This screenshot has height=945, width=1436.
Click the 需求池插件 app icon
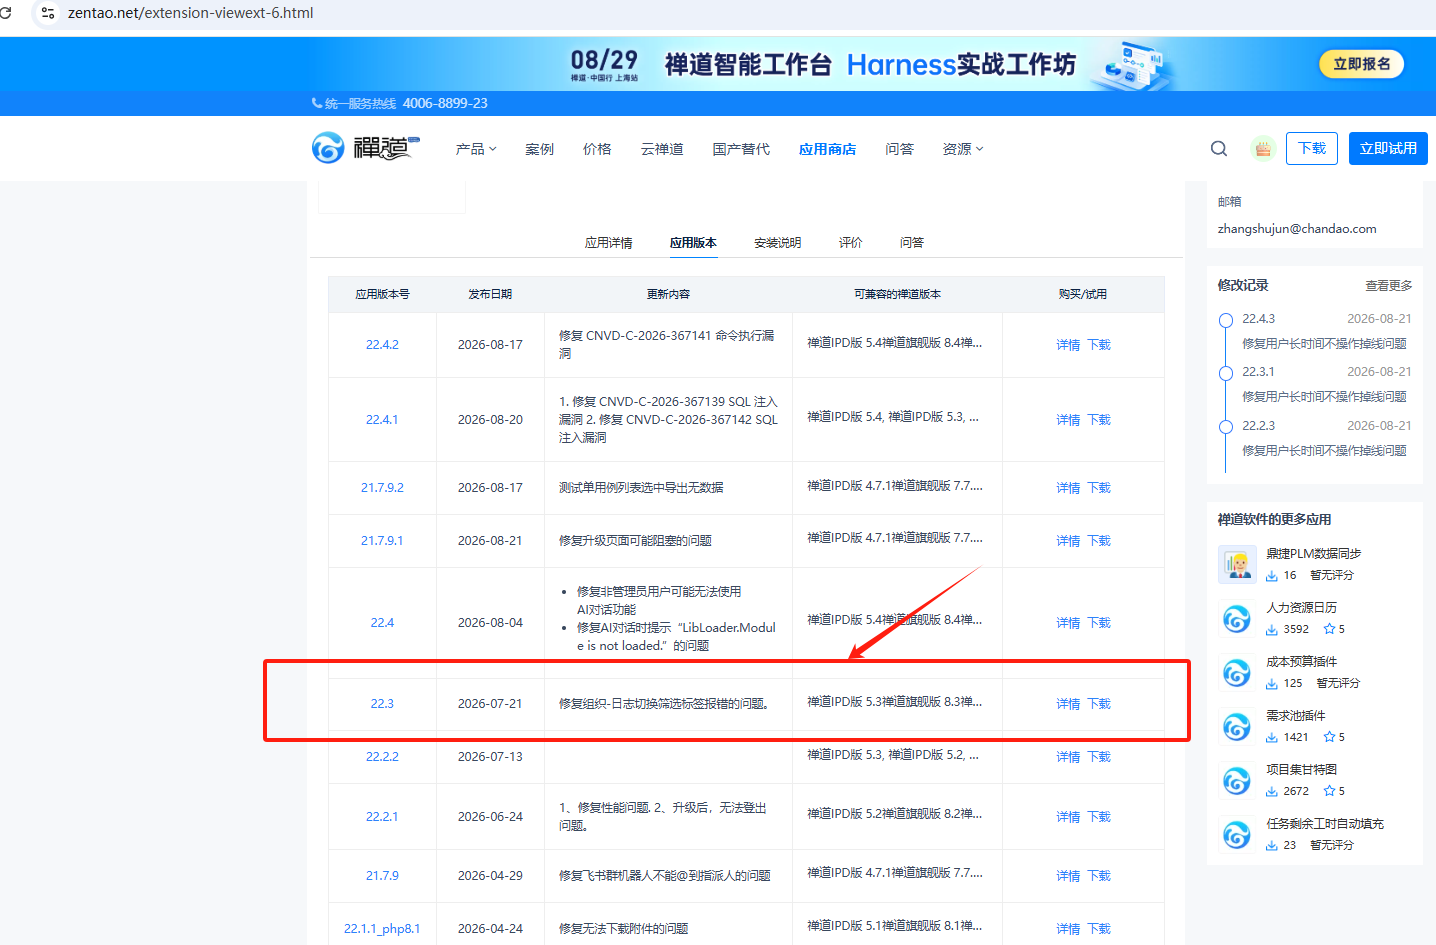click(x=1237, y=727)
